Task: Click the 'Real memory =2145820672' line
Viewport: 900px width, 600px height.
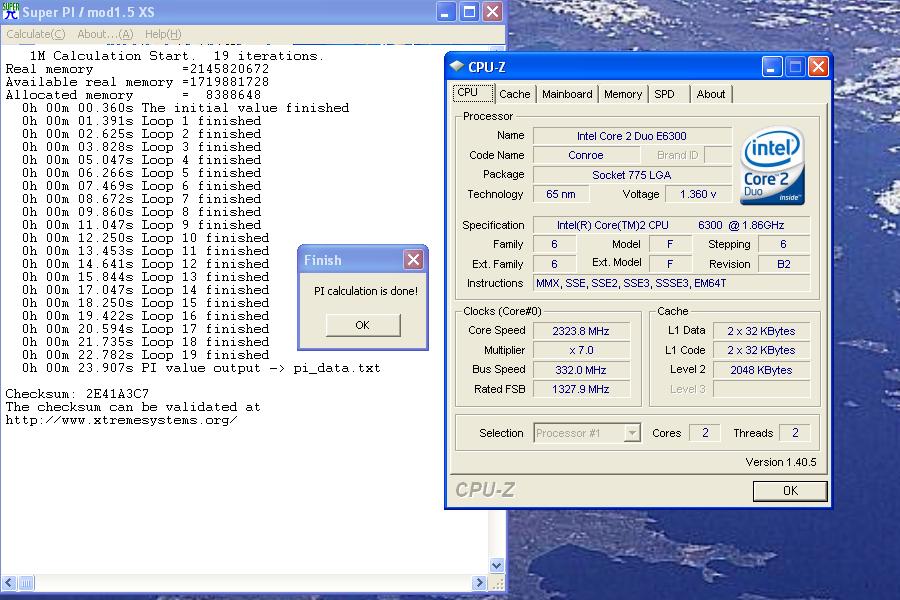Action: tap(137, 69)
